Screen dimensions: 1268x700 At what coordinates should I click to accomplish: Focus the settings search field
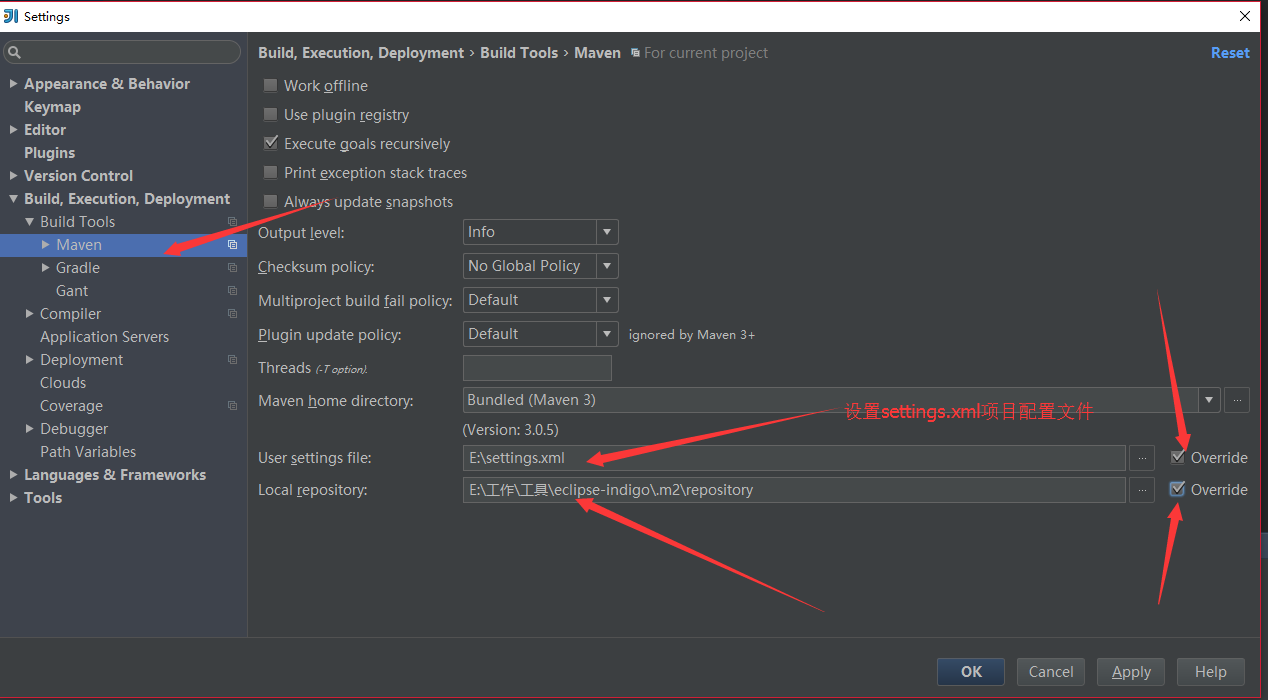click(x=122, y=52)
